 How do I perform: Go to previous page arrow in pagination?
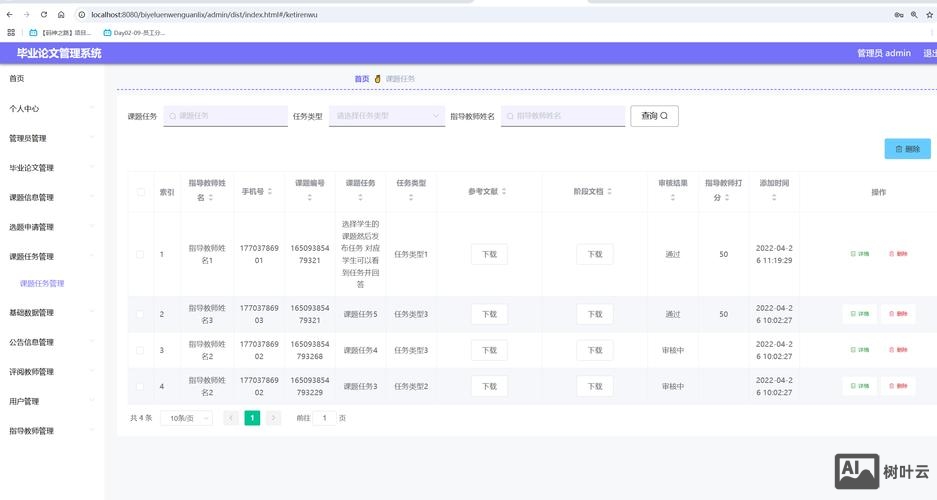[231, 418]
